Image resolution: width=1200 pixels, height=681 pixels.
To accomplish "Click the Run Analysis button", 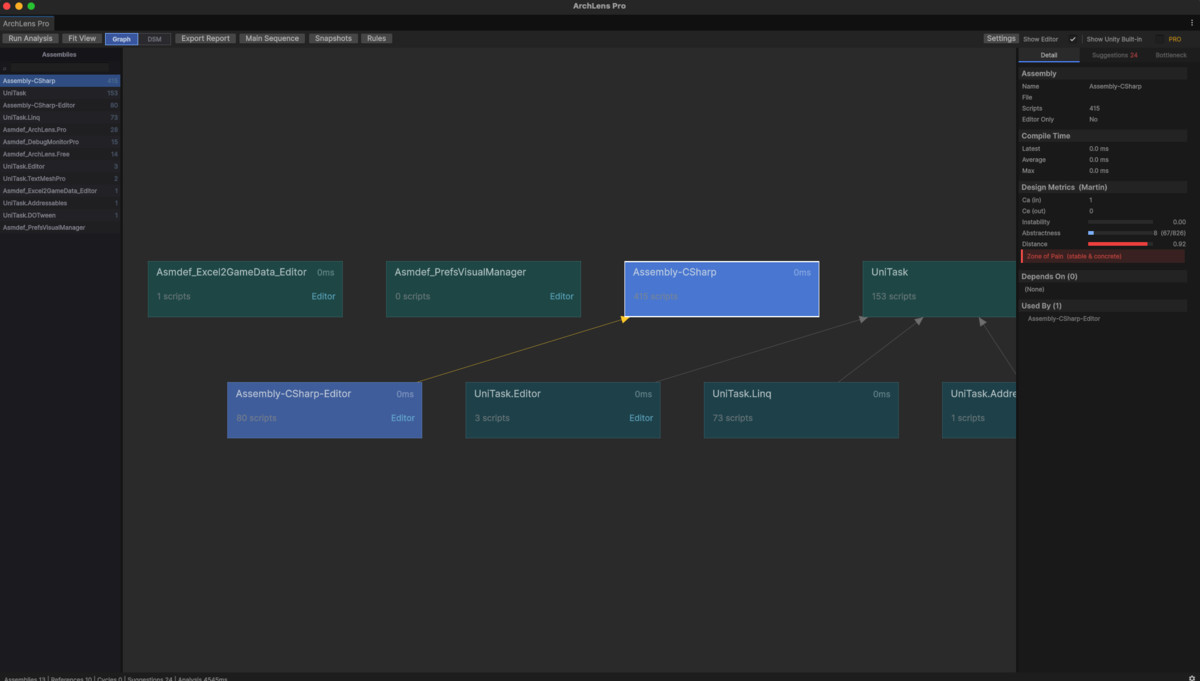I will [x=30, y=39].
